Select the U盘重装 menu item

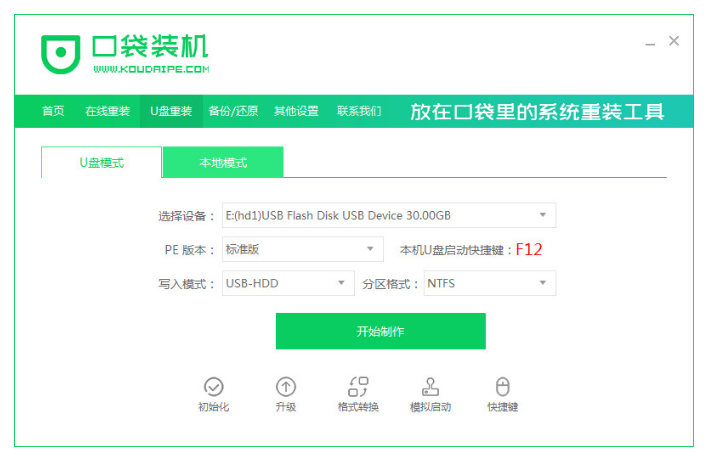(171, 111)
